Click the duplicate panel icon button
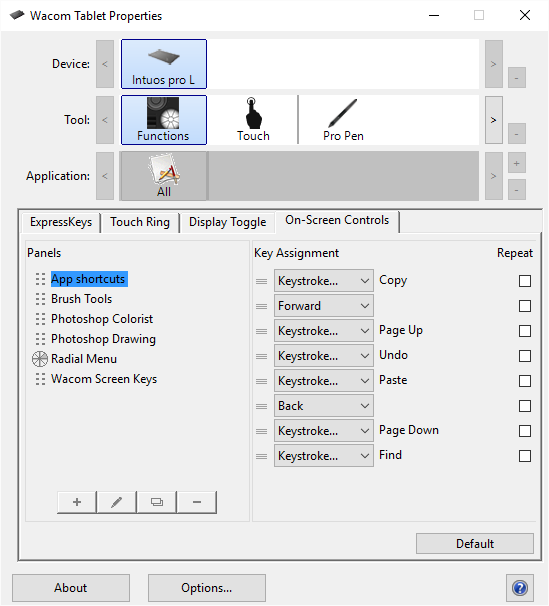The width and height of the screenshot is (549, 606). tap(157, 502)
